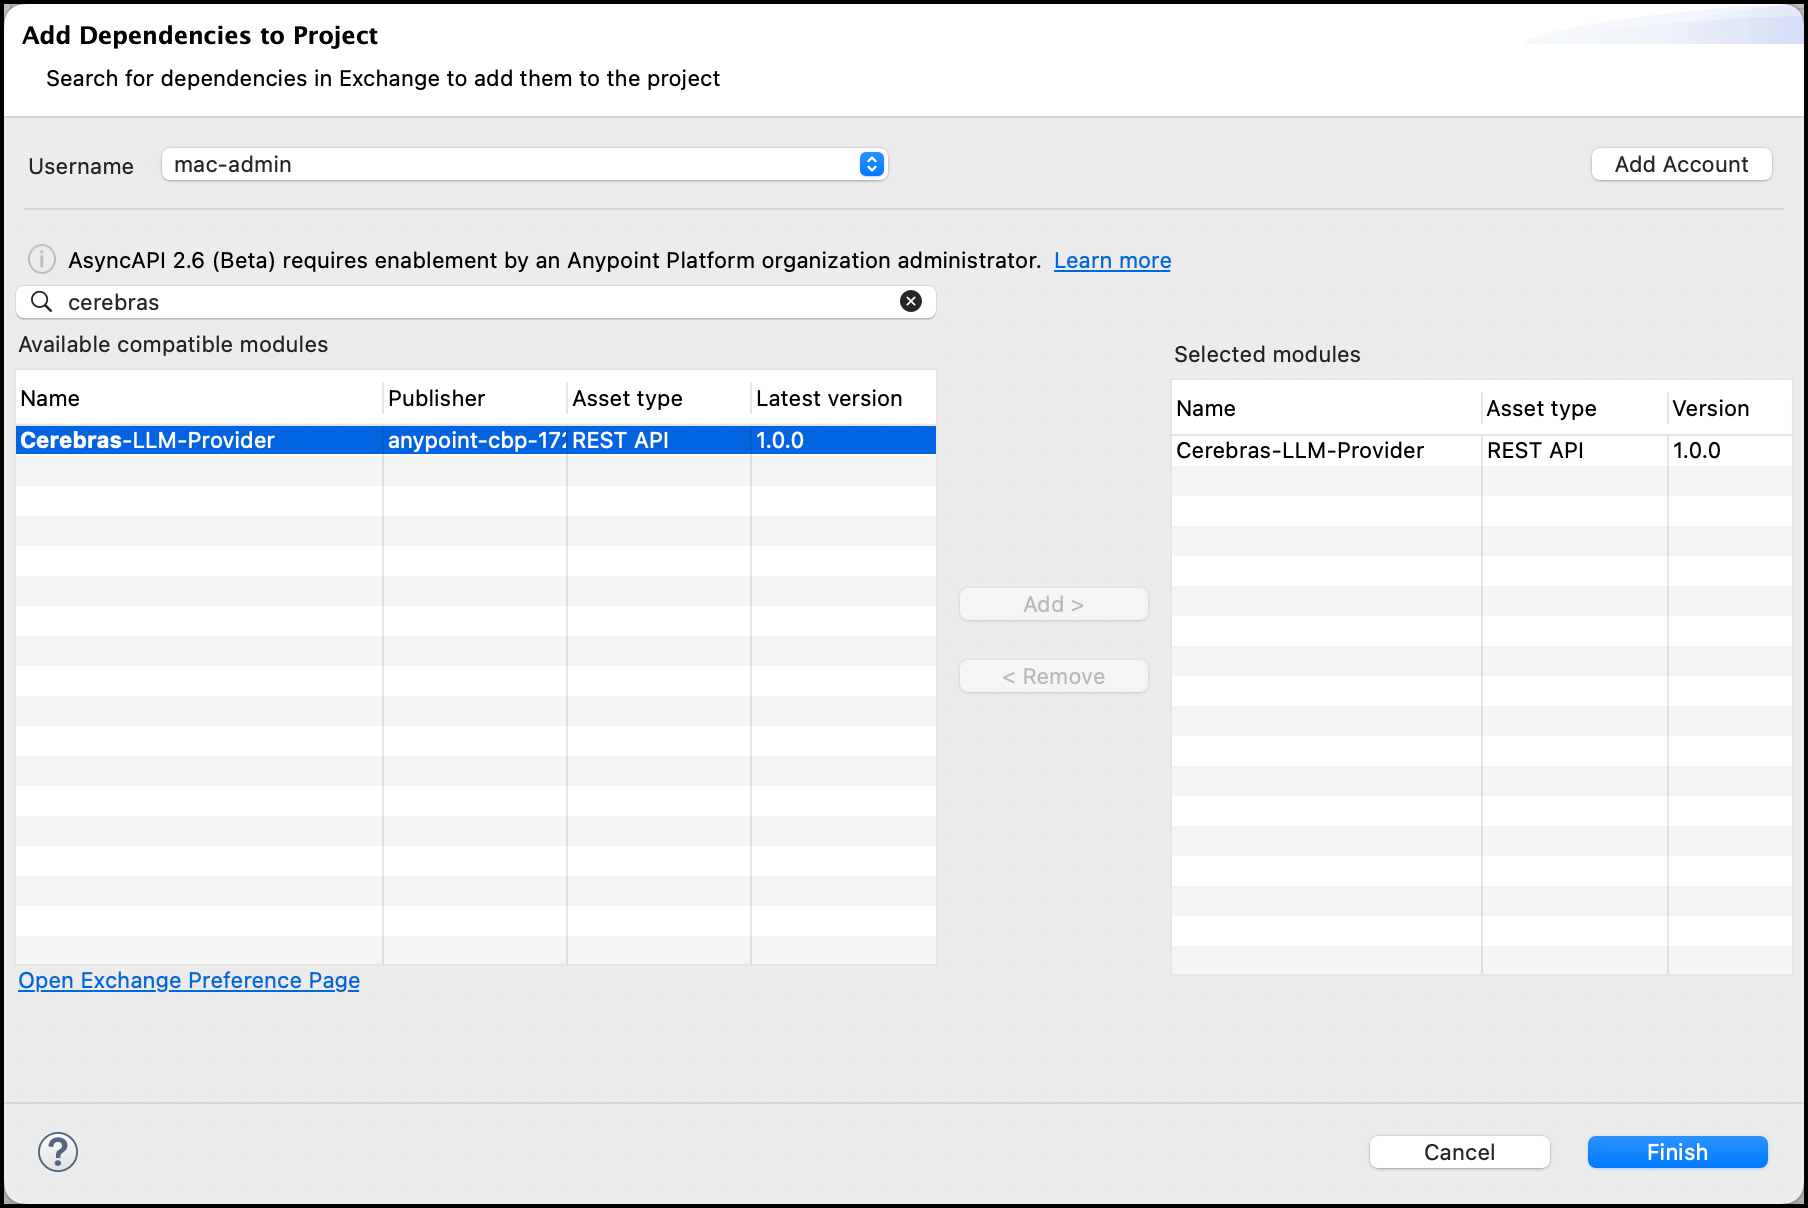Click Name header in Selected modules
The width and height of the screenshot is (1808, 1208).
1326,408
